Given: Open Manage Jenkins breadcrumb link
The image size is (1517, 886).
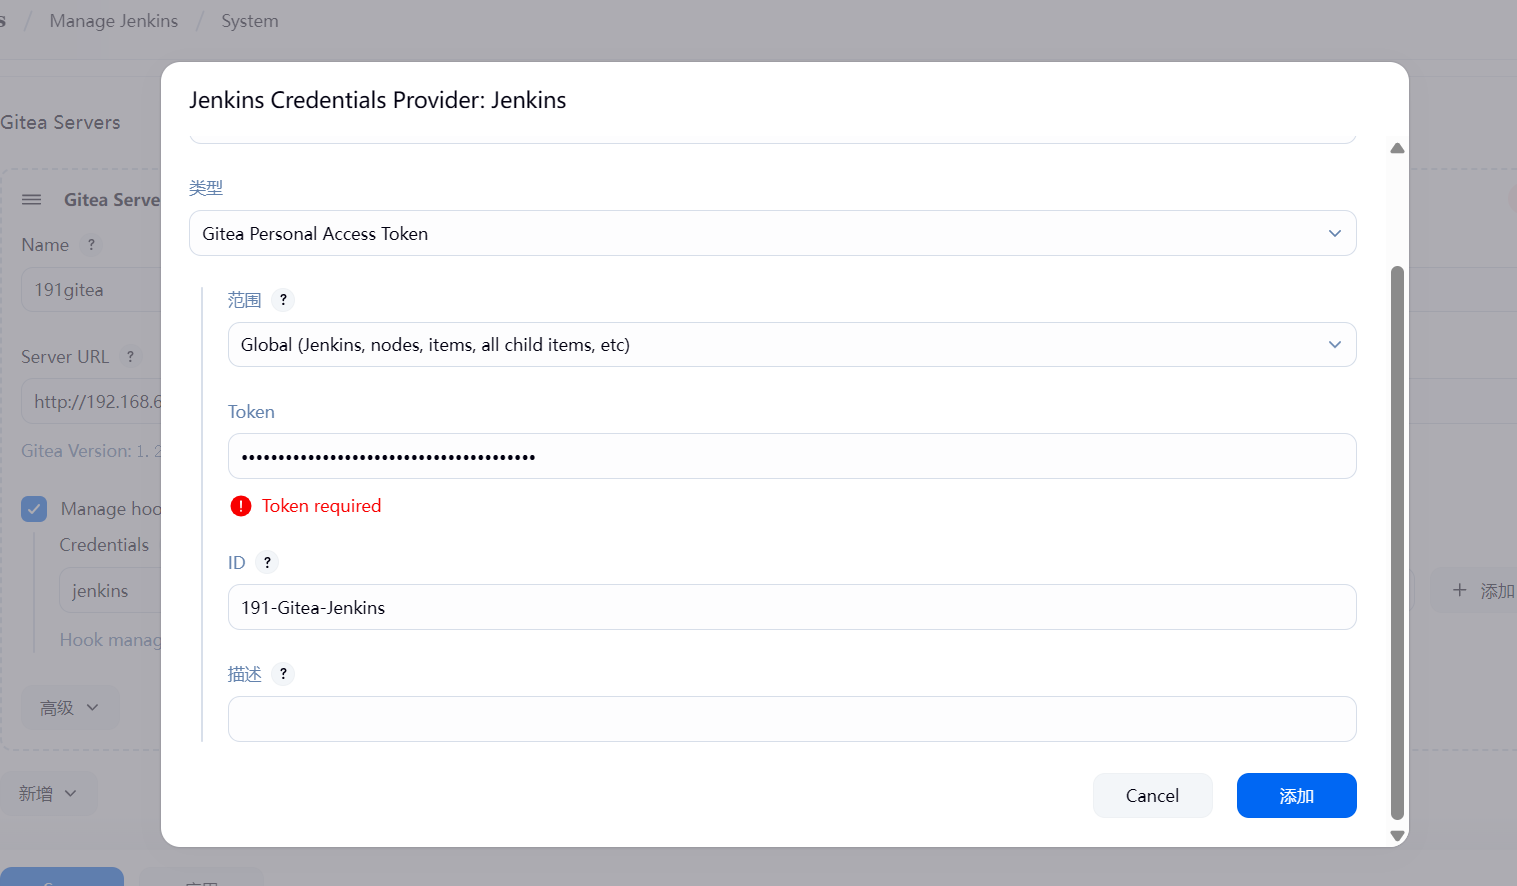Looking at the screenshot, I should click(114, 21).
